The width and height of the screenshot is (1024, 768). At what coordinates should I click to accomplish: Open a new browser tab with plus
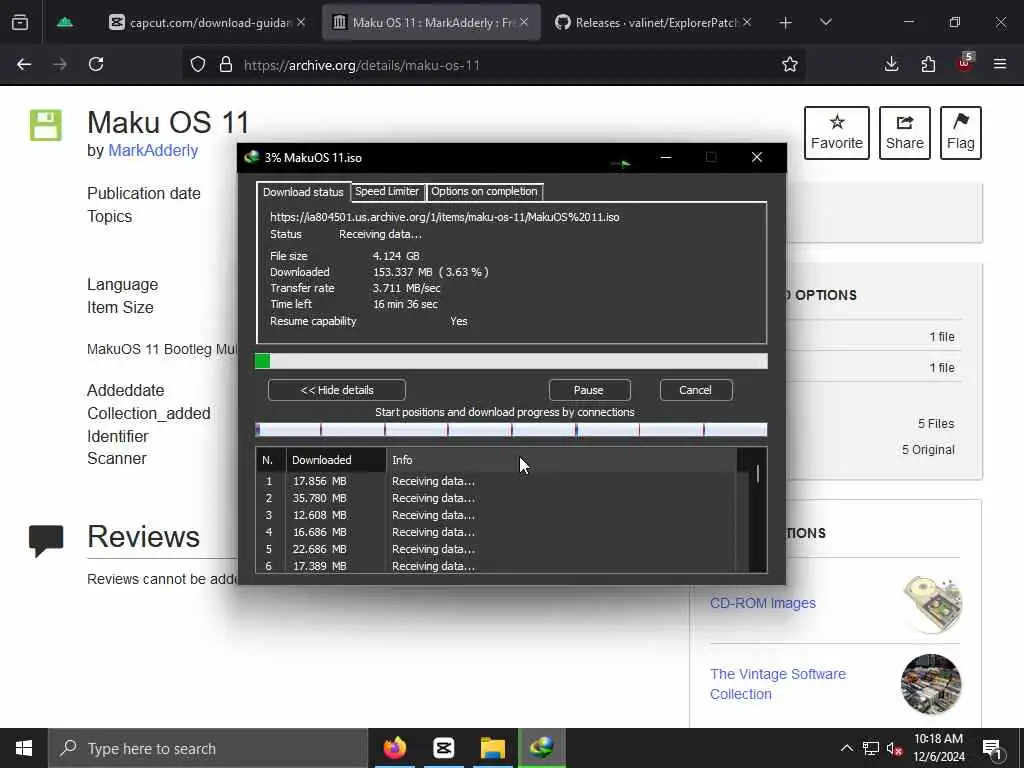786,23
